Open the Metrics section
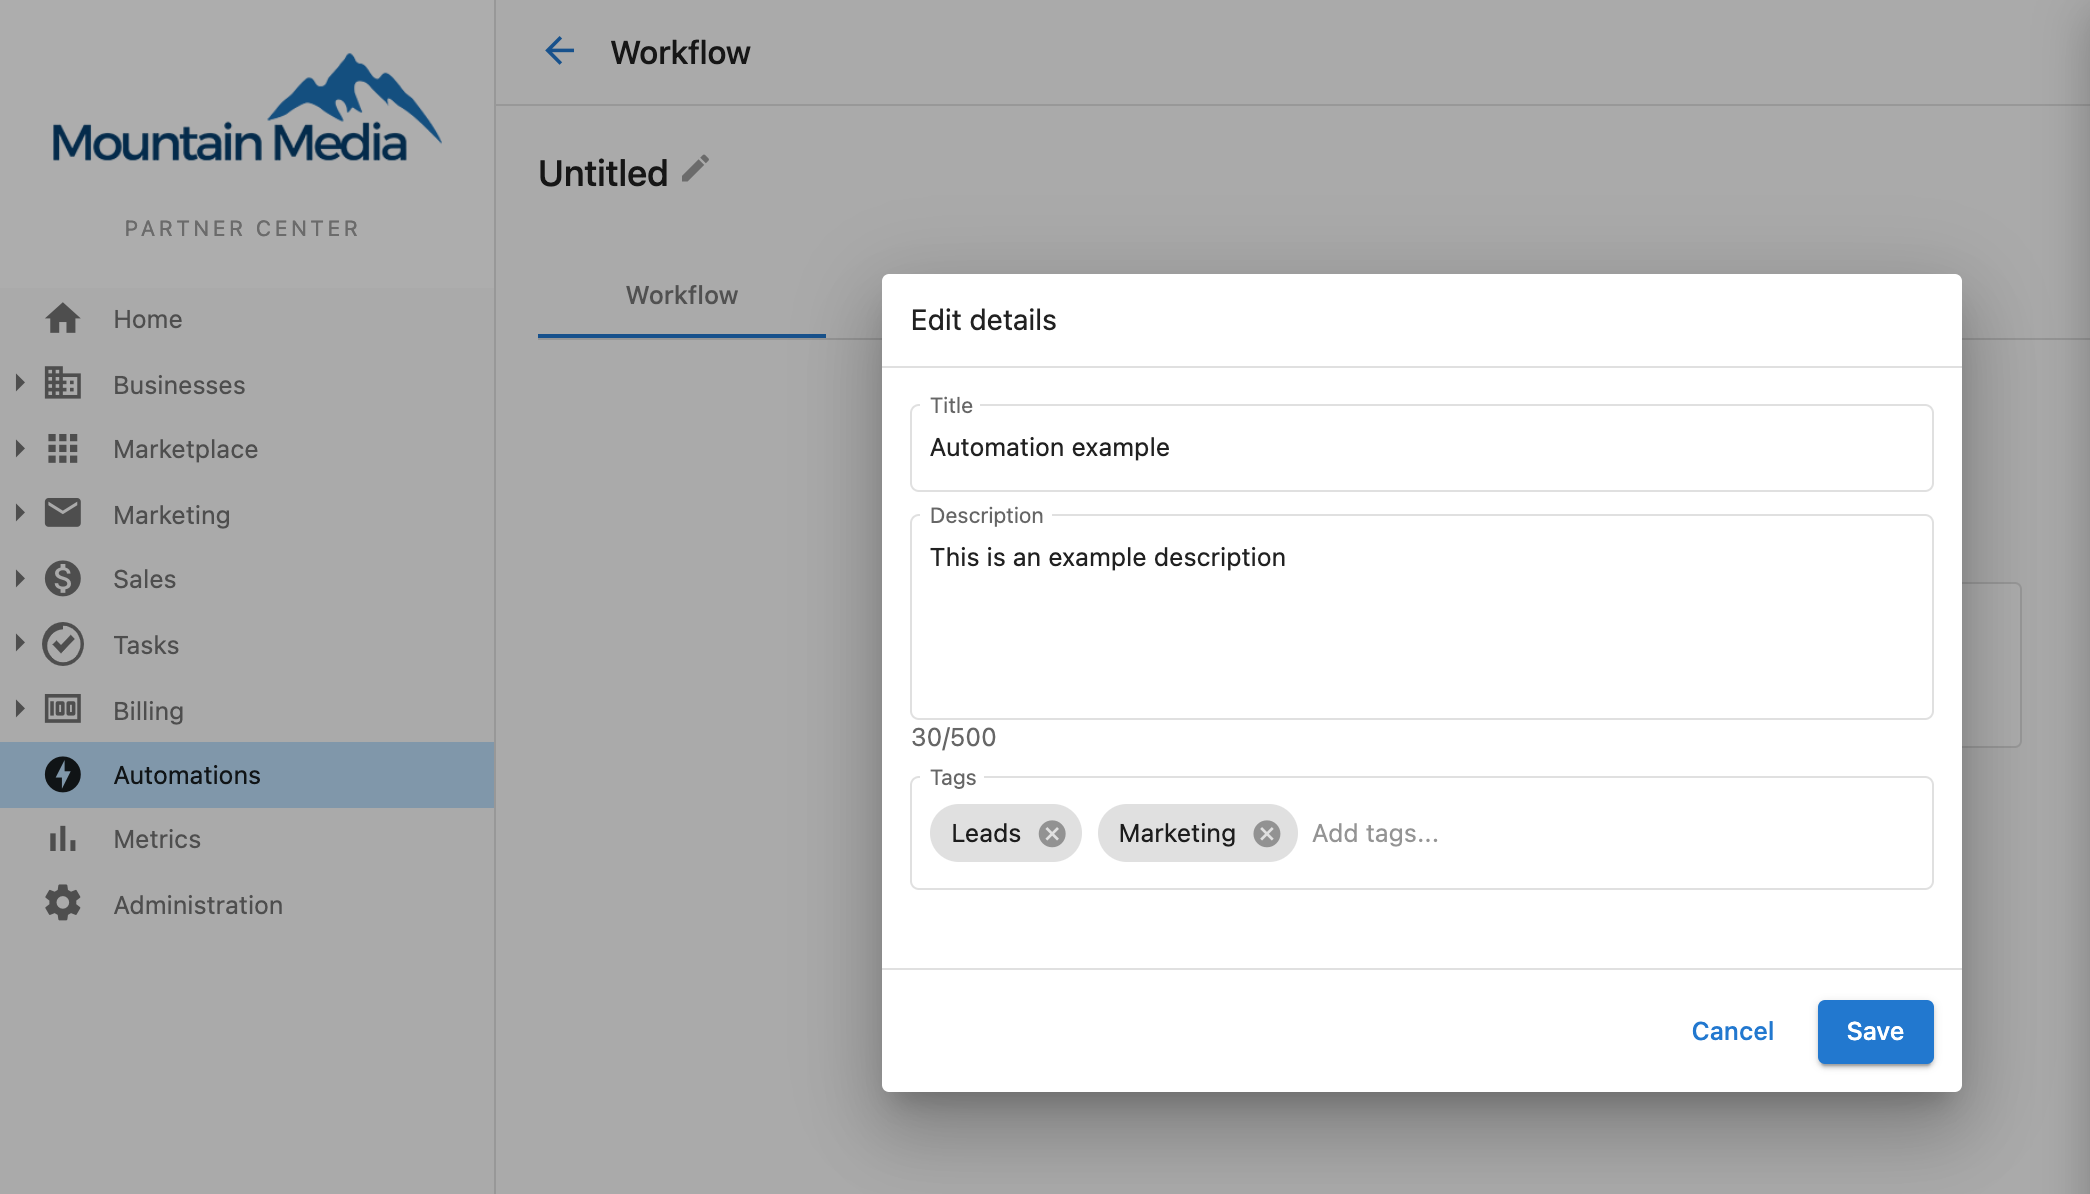Screen dimensions: 2090x1194 click(x=247, y=839)
